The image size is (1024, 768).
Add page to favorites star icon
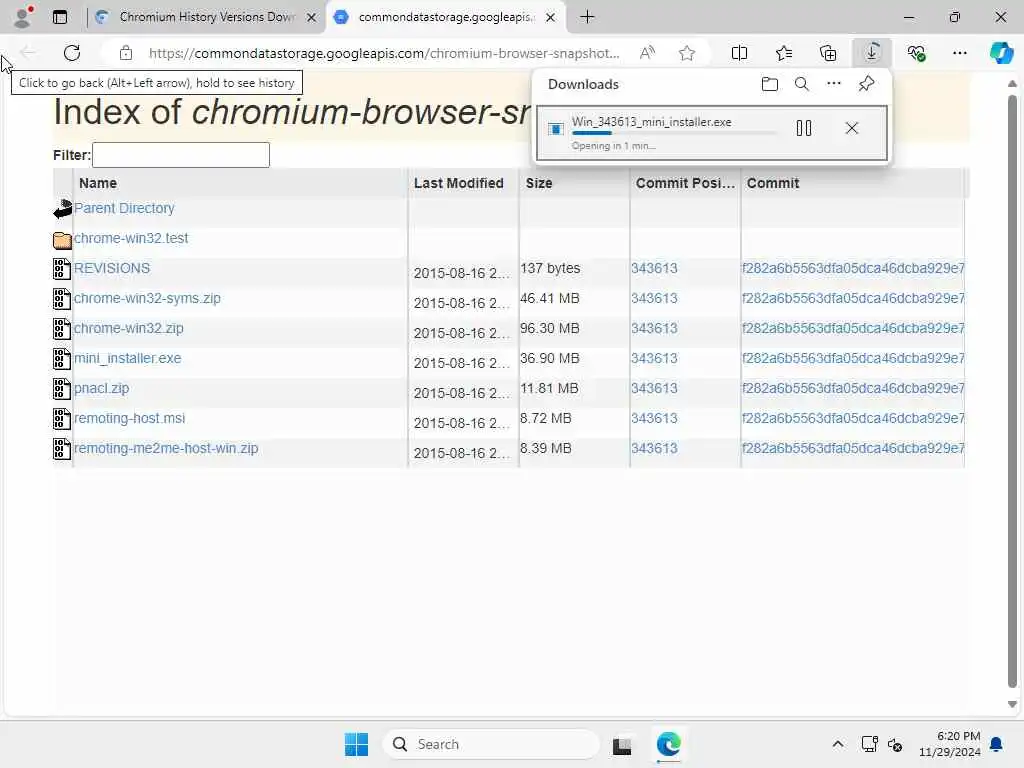coord(686,53)
